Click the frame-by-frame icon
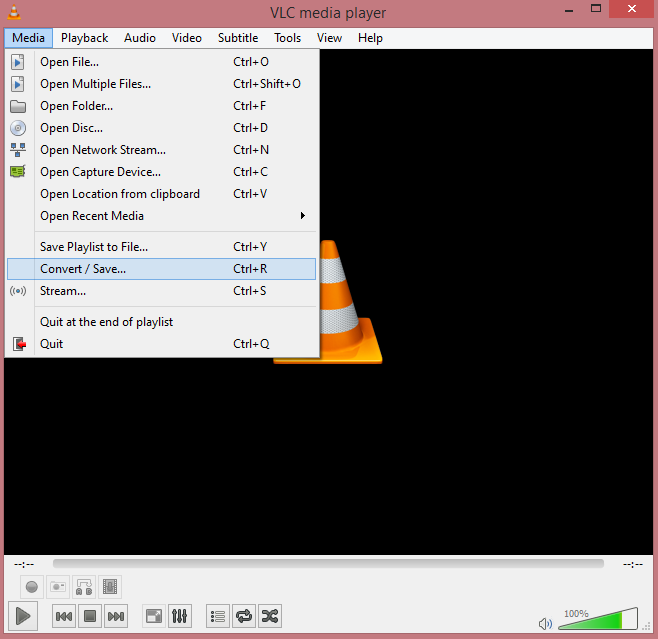 (110, 587)
